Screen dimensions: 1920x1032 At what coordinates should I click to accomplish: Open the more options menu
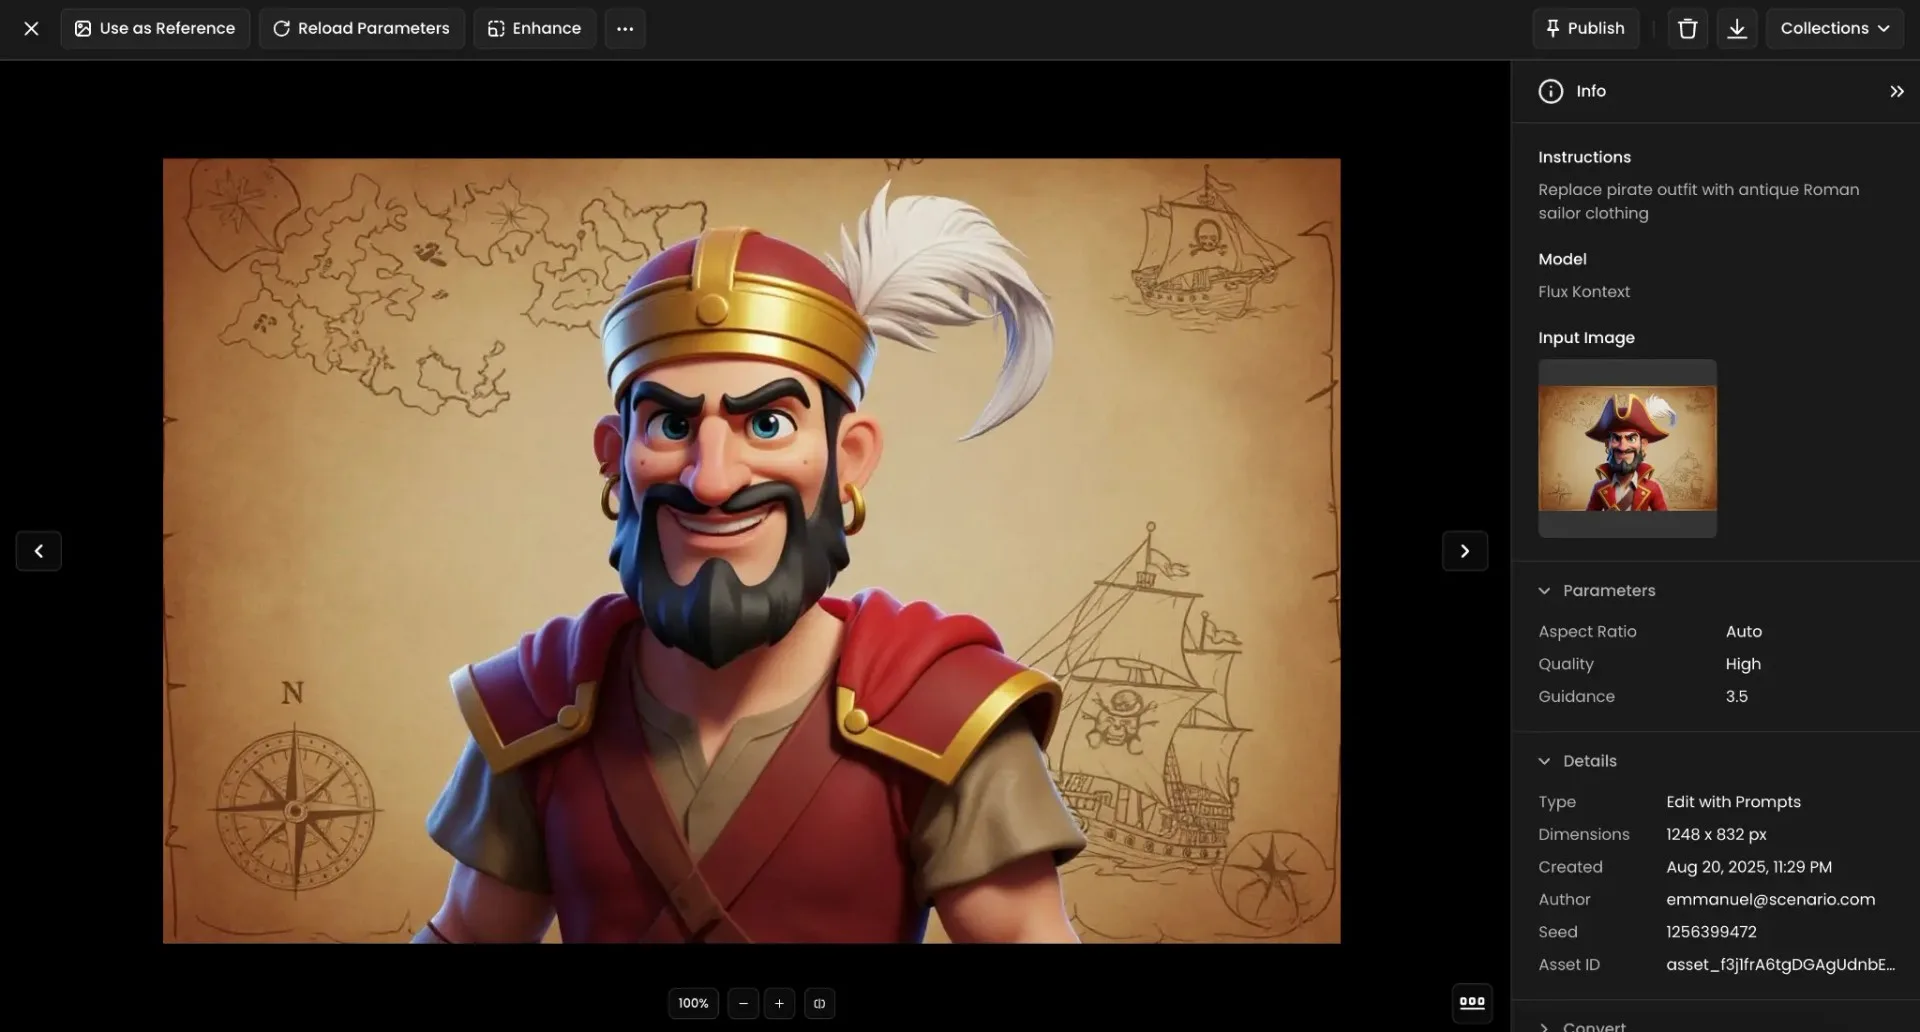(x=625, y=28)
